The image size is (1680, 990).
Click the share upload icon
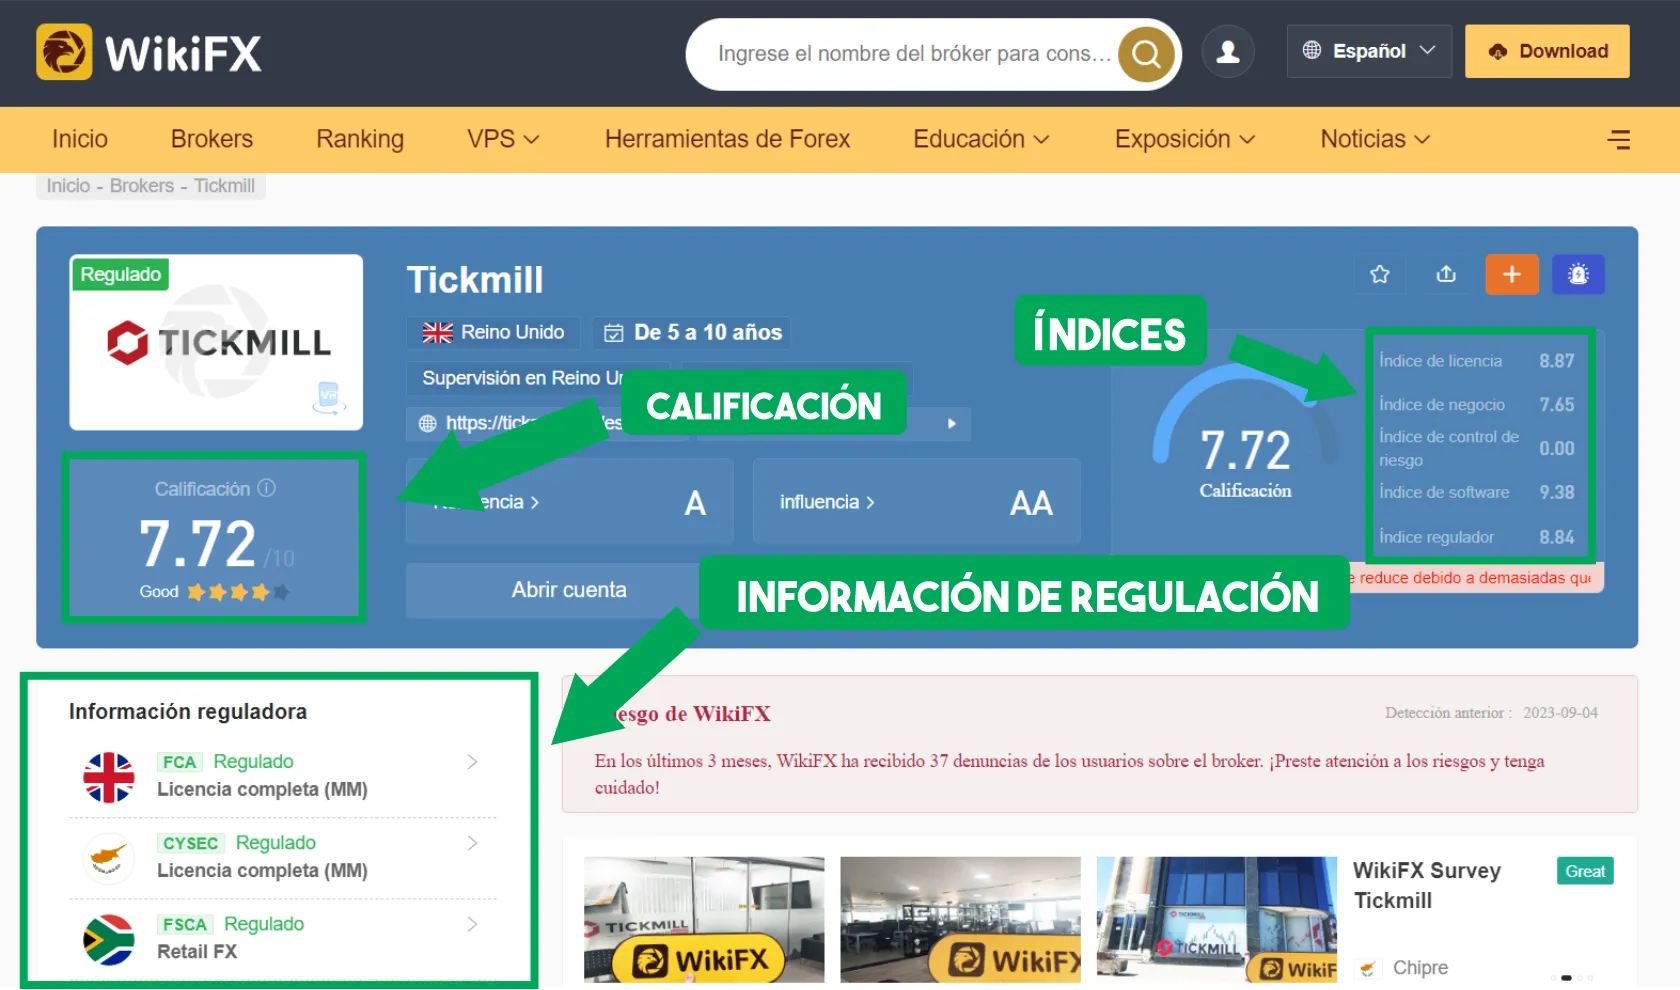pos(1446,274)
